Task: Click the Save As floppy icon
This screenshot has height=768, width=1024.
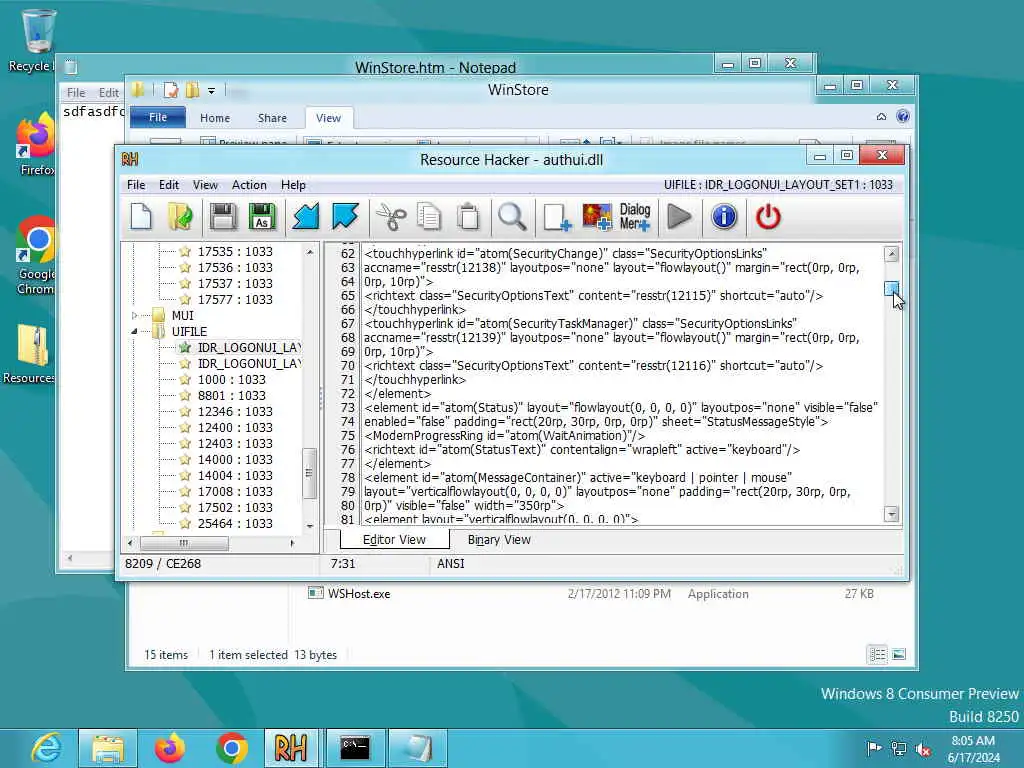Action: (263, 217)
